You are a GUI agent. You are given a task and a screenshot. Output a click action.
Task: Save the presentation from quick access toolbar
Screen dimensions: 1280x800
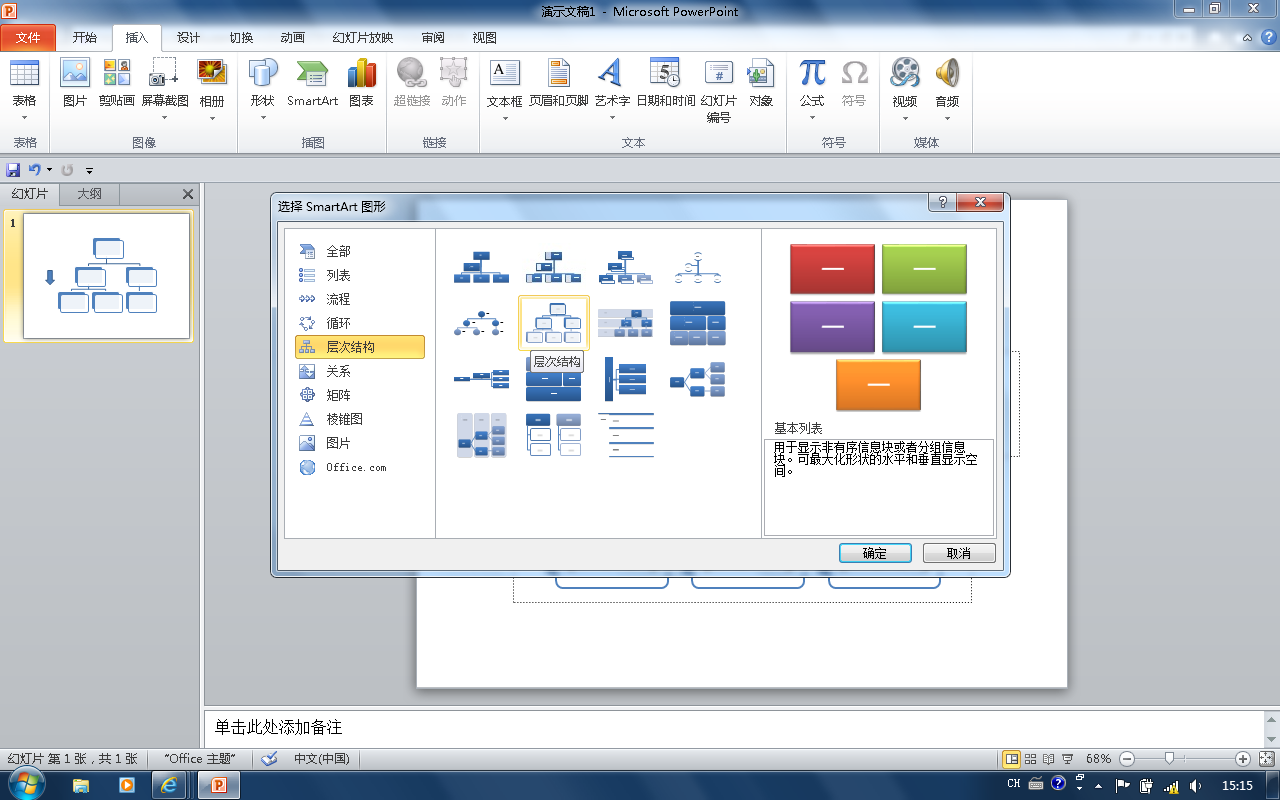click(x=14, y=170)
